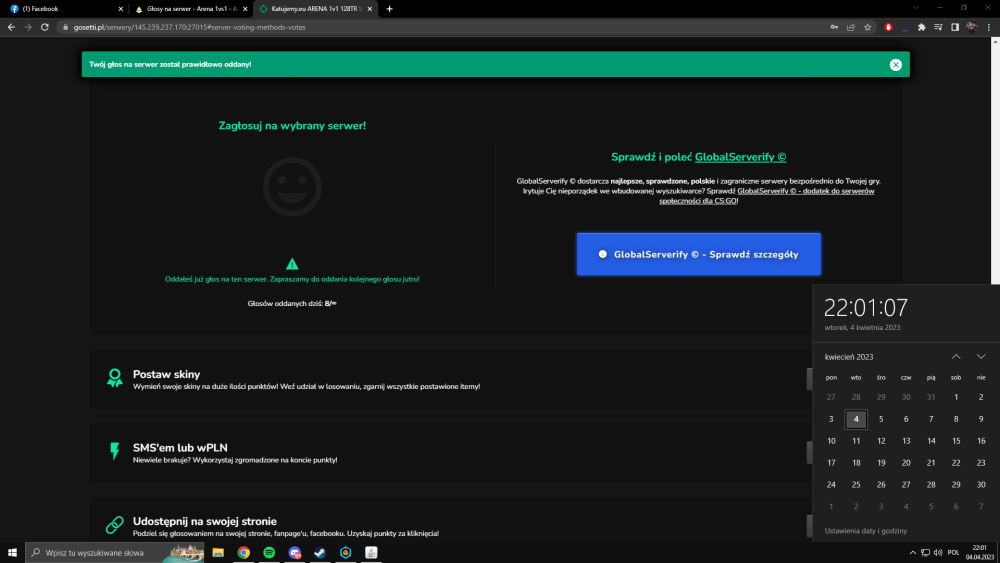Screen dimensions: 1000x563
Task: Click the kwiecień 2023 month header
Action: 849,357
